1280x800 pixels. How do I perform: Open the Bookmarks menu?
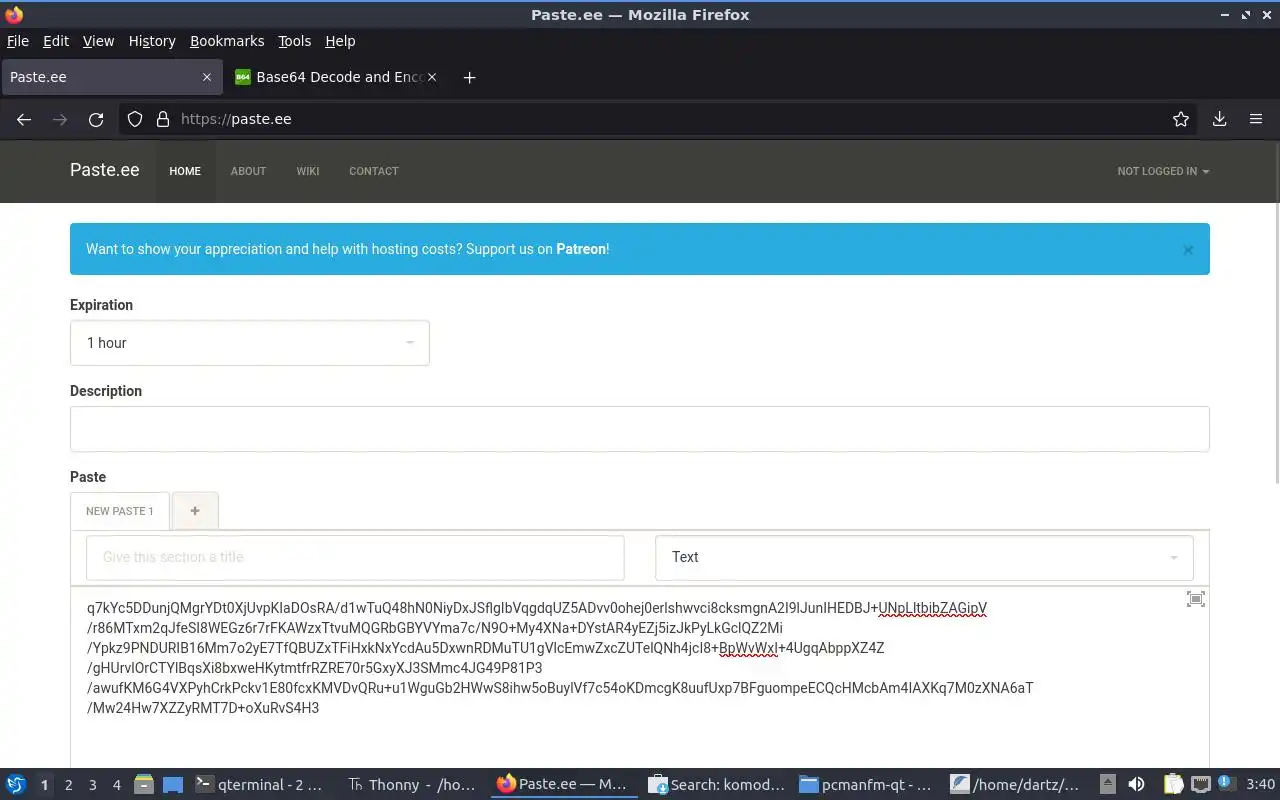[227, 41]
